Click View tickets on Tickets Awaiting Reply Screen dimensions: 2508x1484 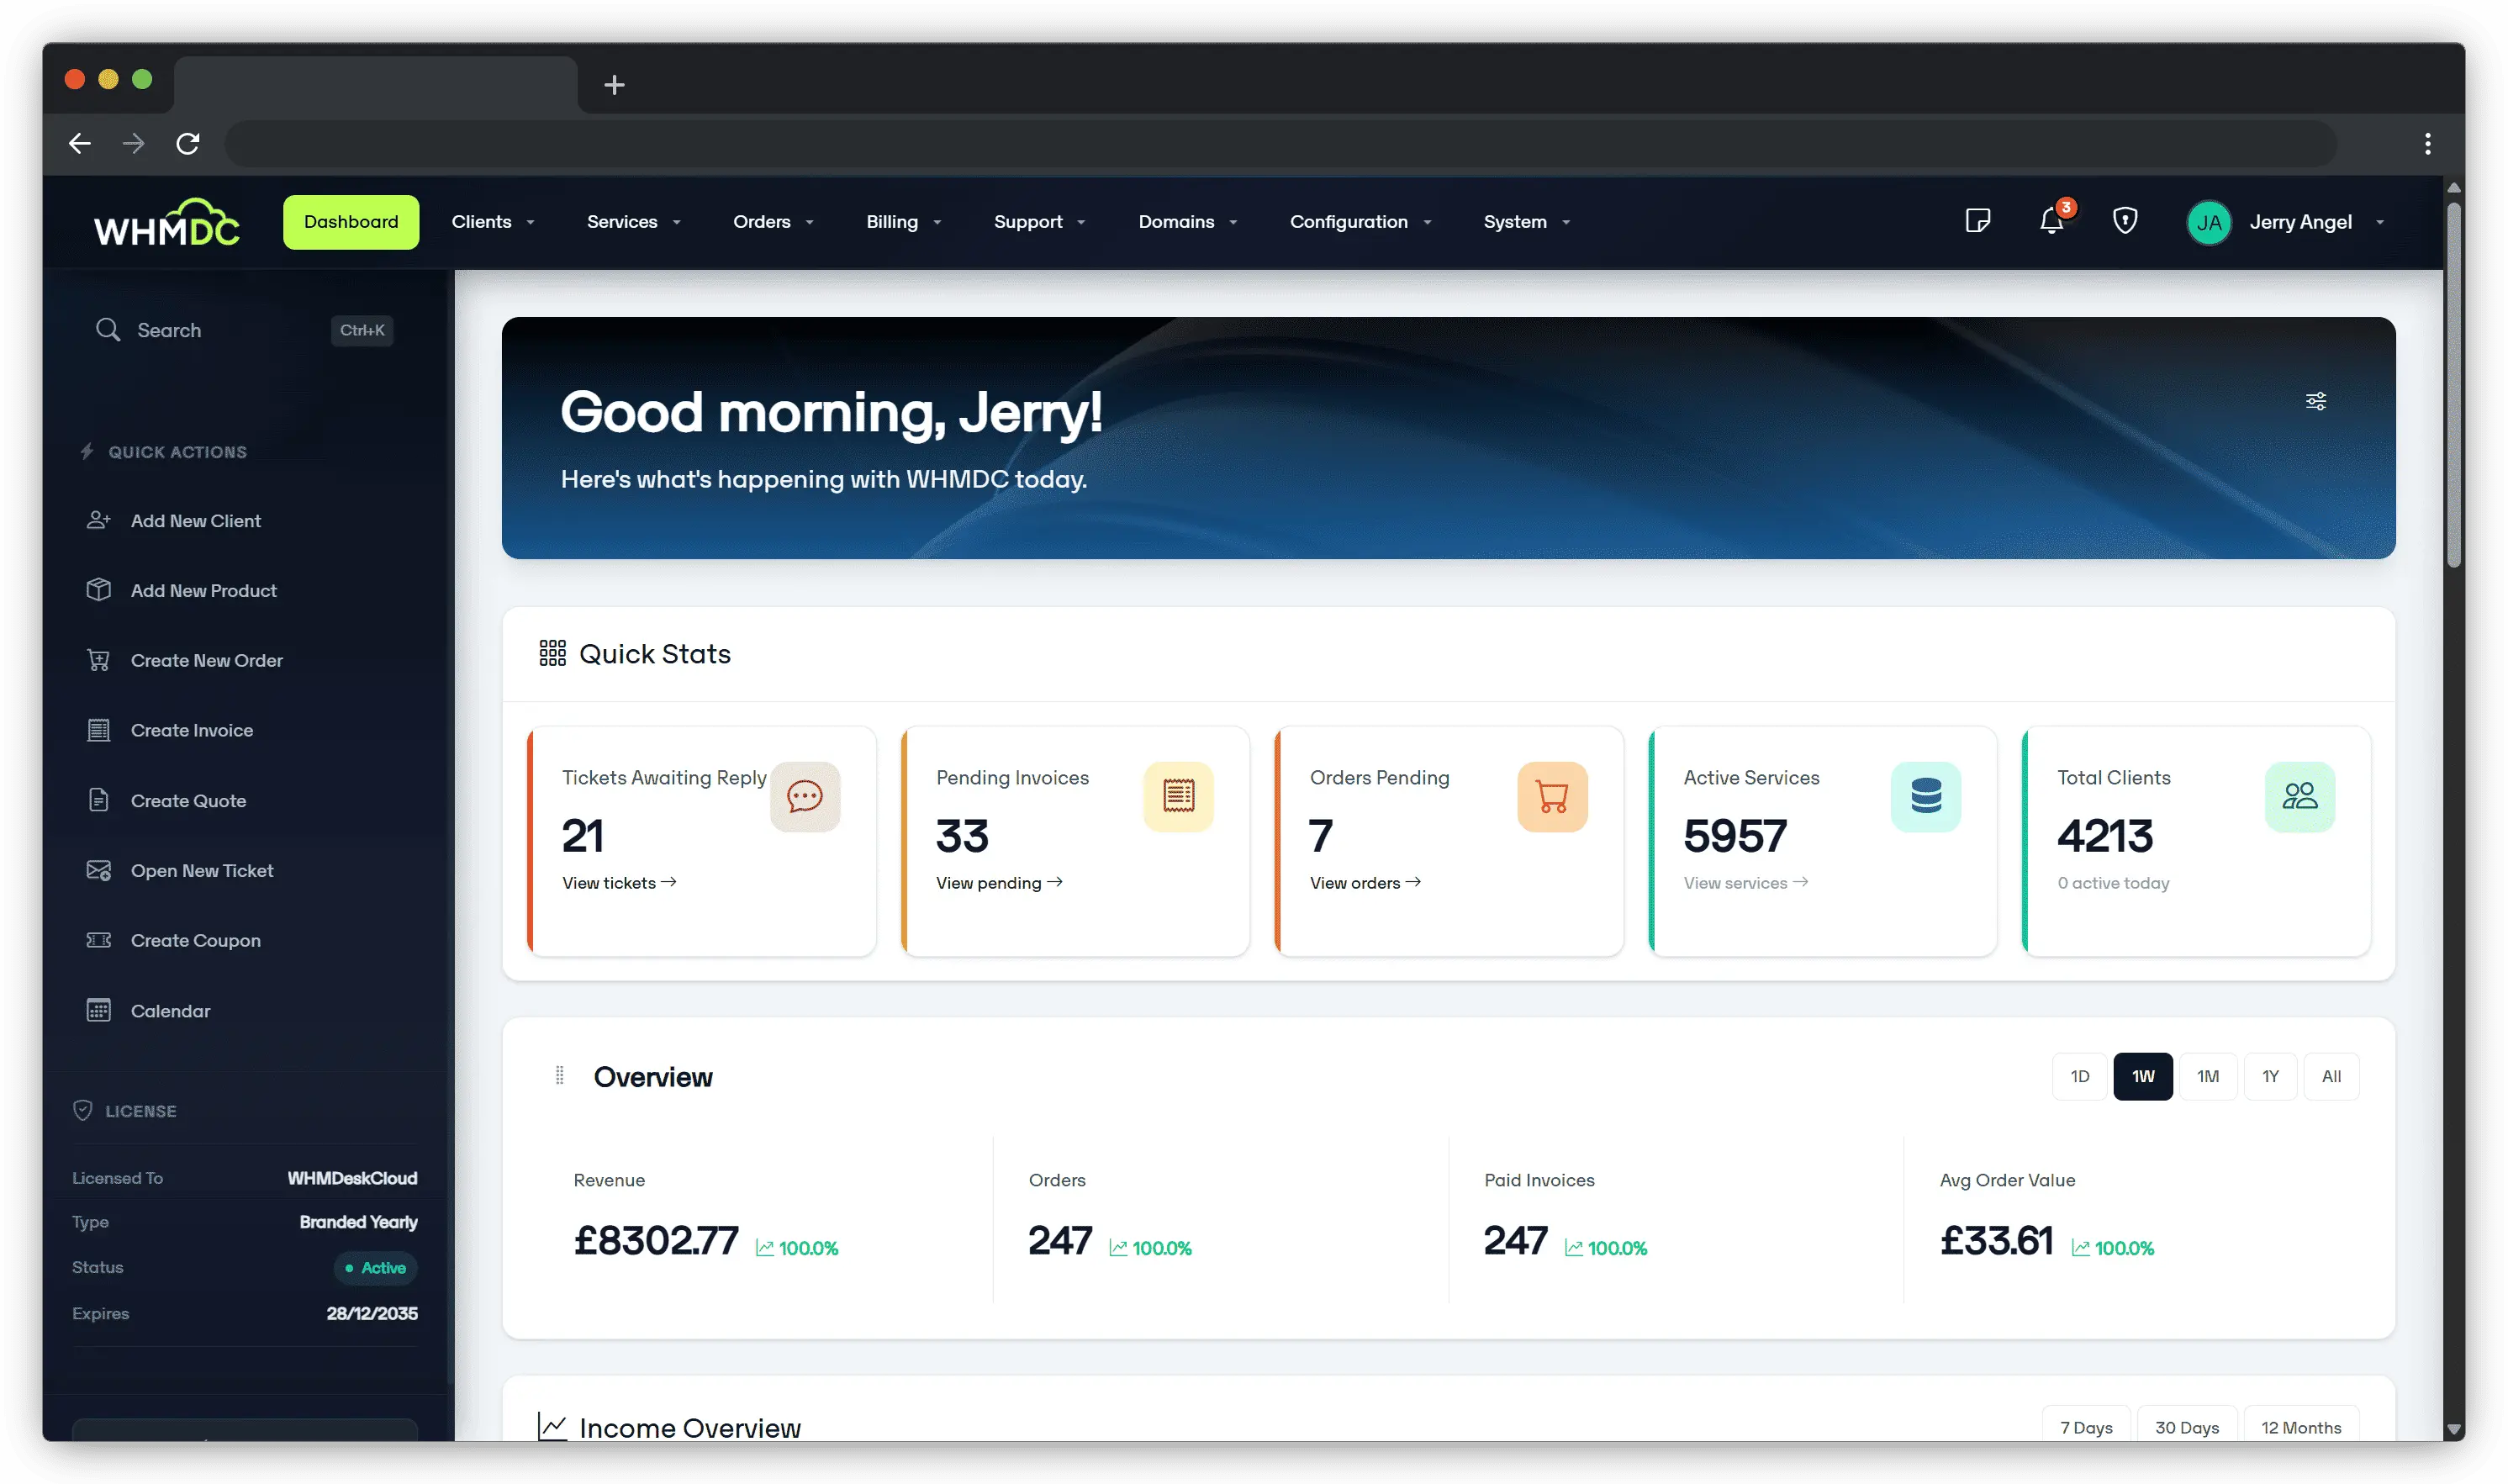click(619, 883)
